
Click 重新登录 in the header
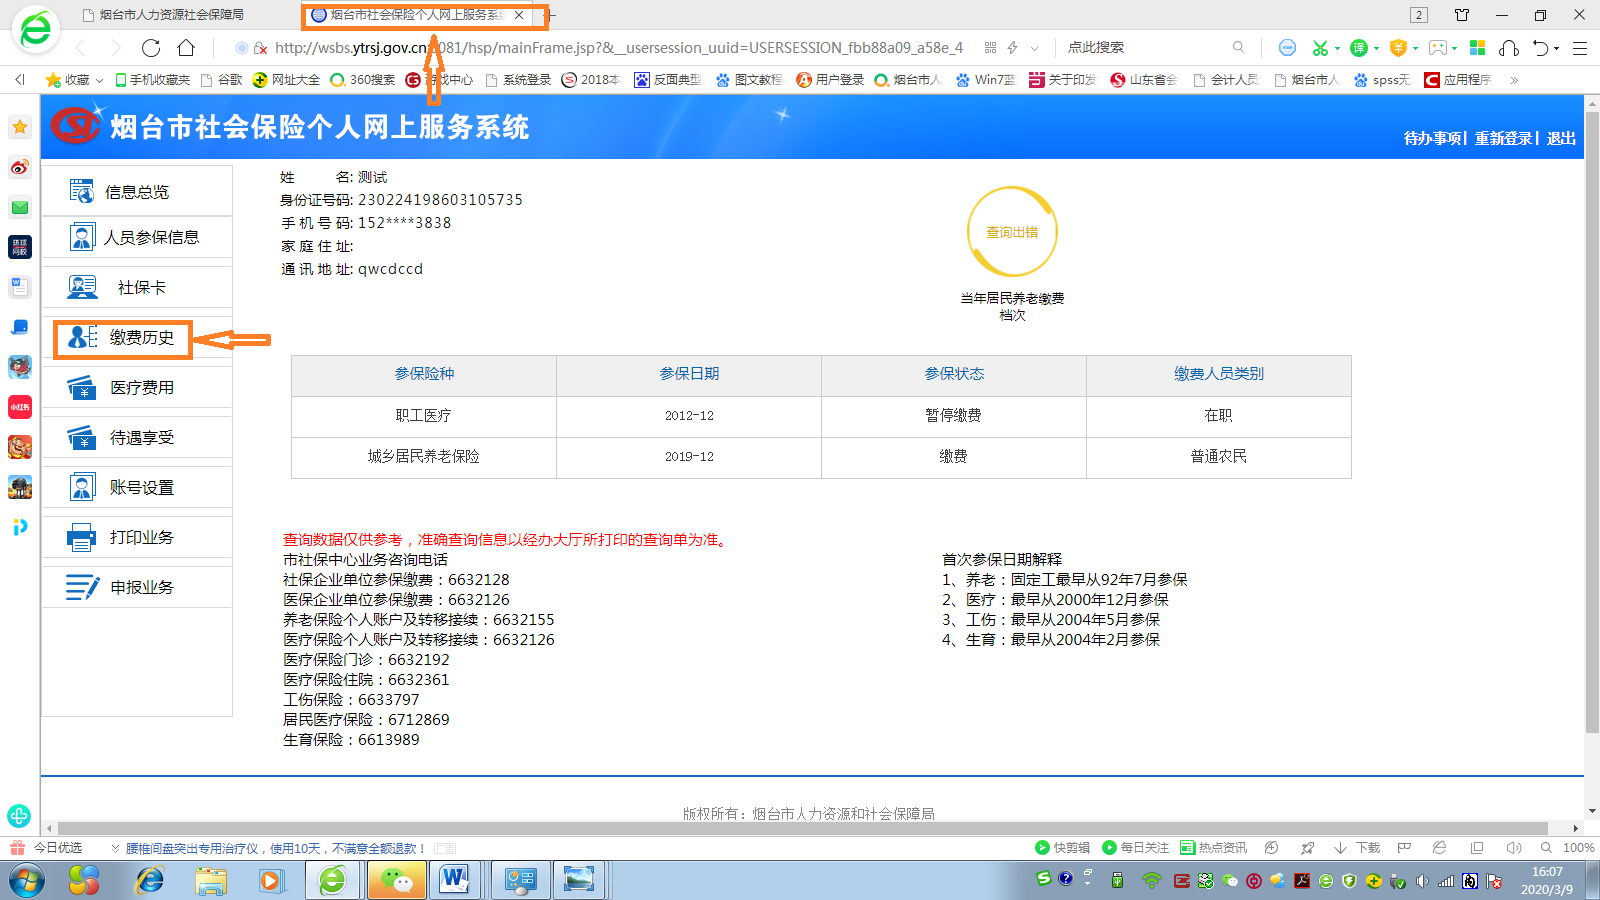click(1503, 138)
